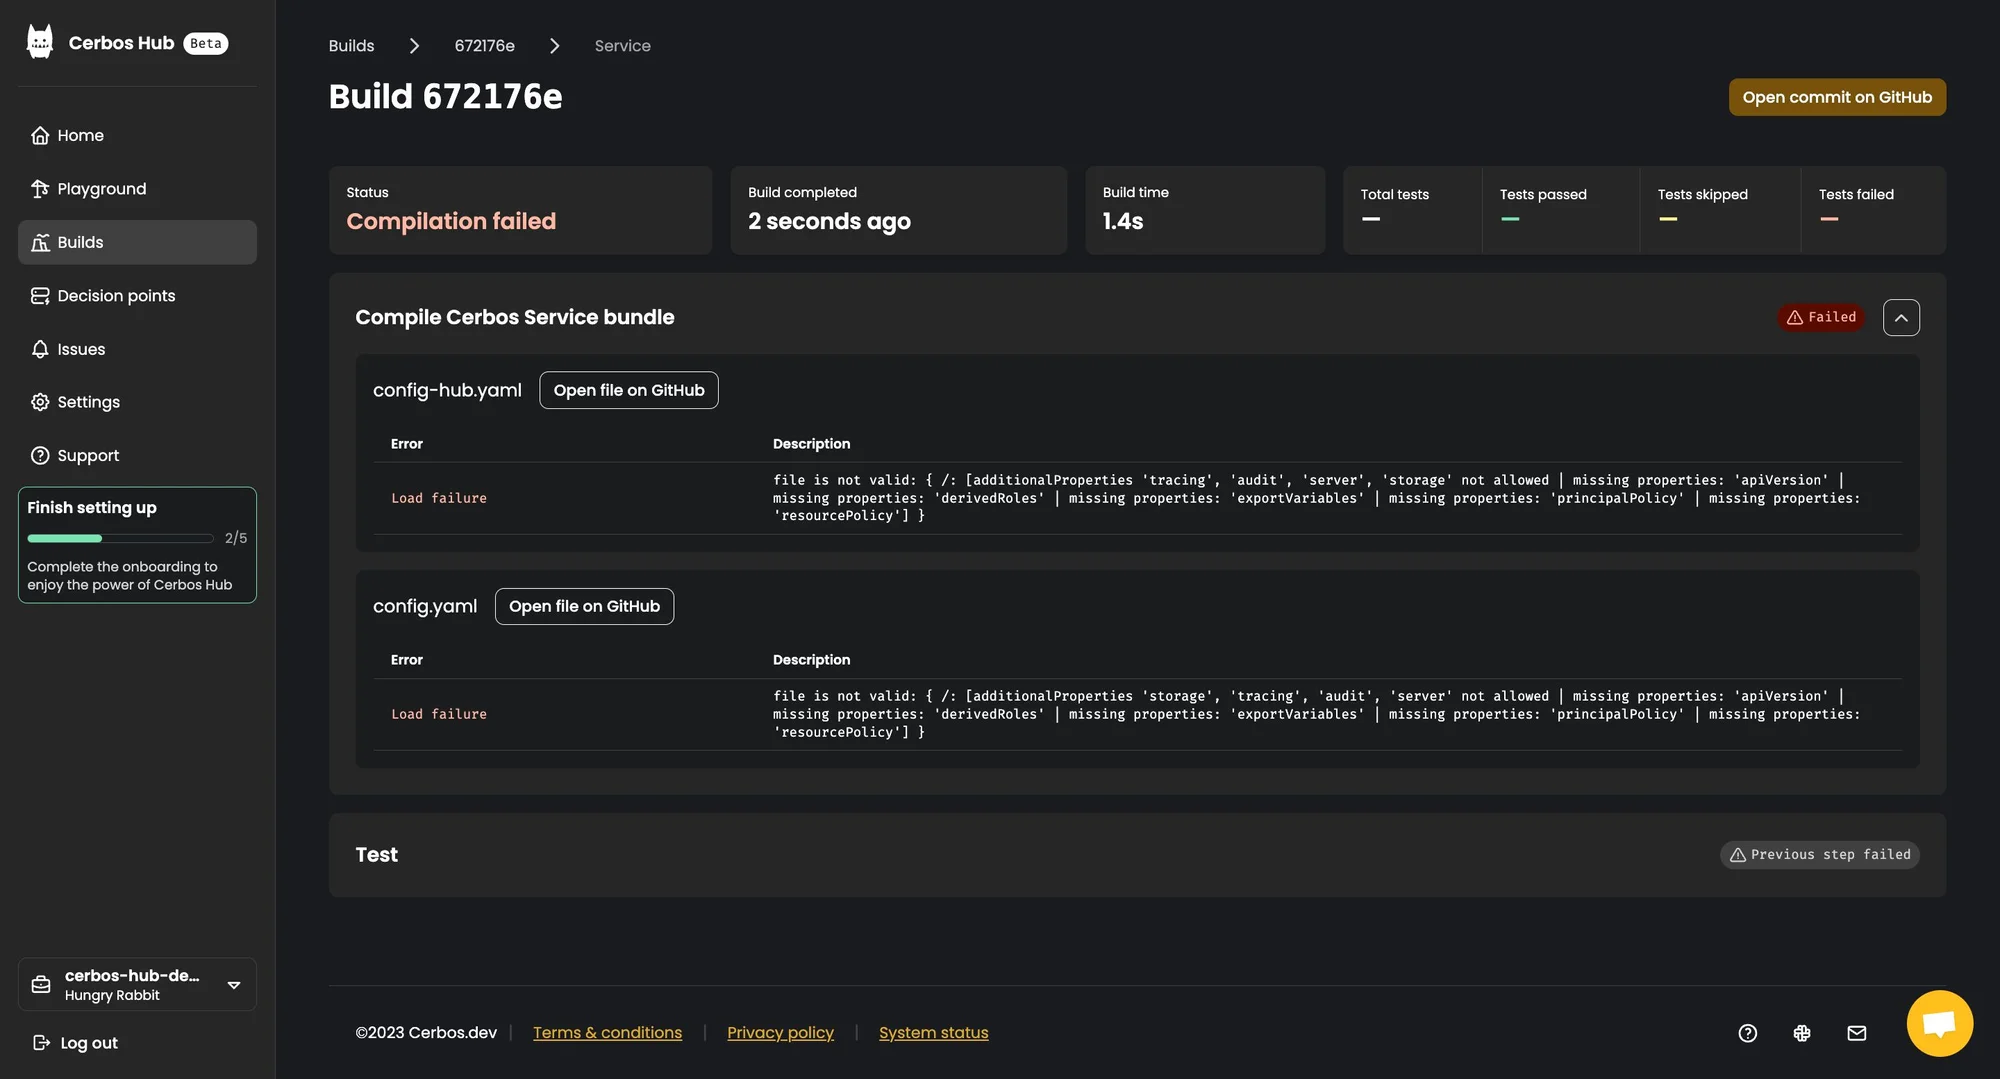Collapse the Compile Cerbos Service bundle section
Image resolution: width=2000 pixels, height=1079 pixels.
pos(1901,317)
